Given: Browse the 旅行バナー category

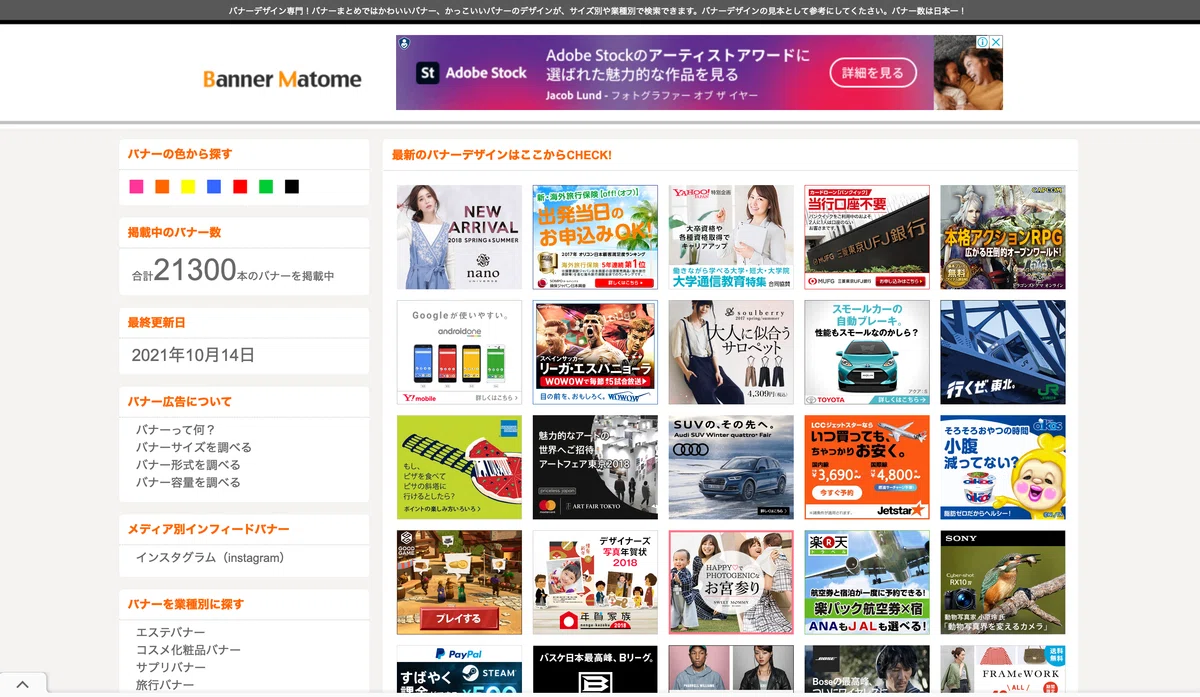Looking at the screenshot, I should tap(165, 685).
